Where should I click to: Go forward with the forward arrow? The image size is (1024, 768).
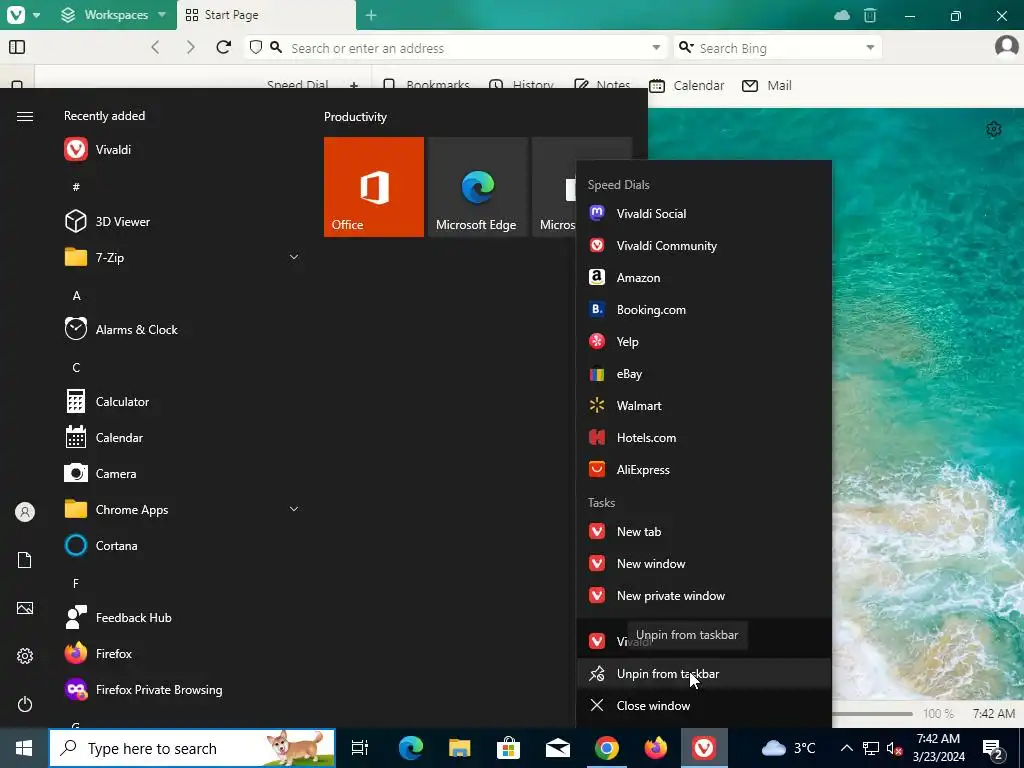coord(190,47)
